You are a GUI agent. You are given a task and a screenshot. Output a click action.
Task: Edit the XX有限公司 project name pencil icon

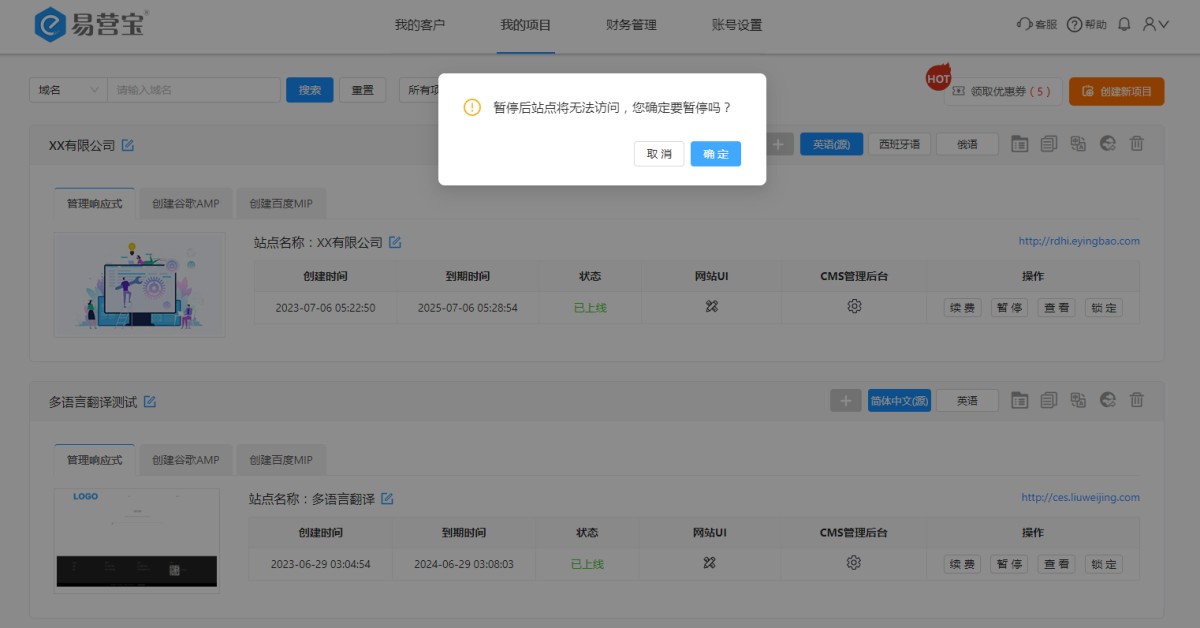click(128, 145)
